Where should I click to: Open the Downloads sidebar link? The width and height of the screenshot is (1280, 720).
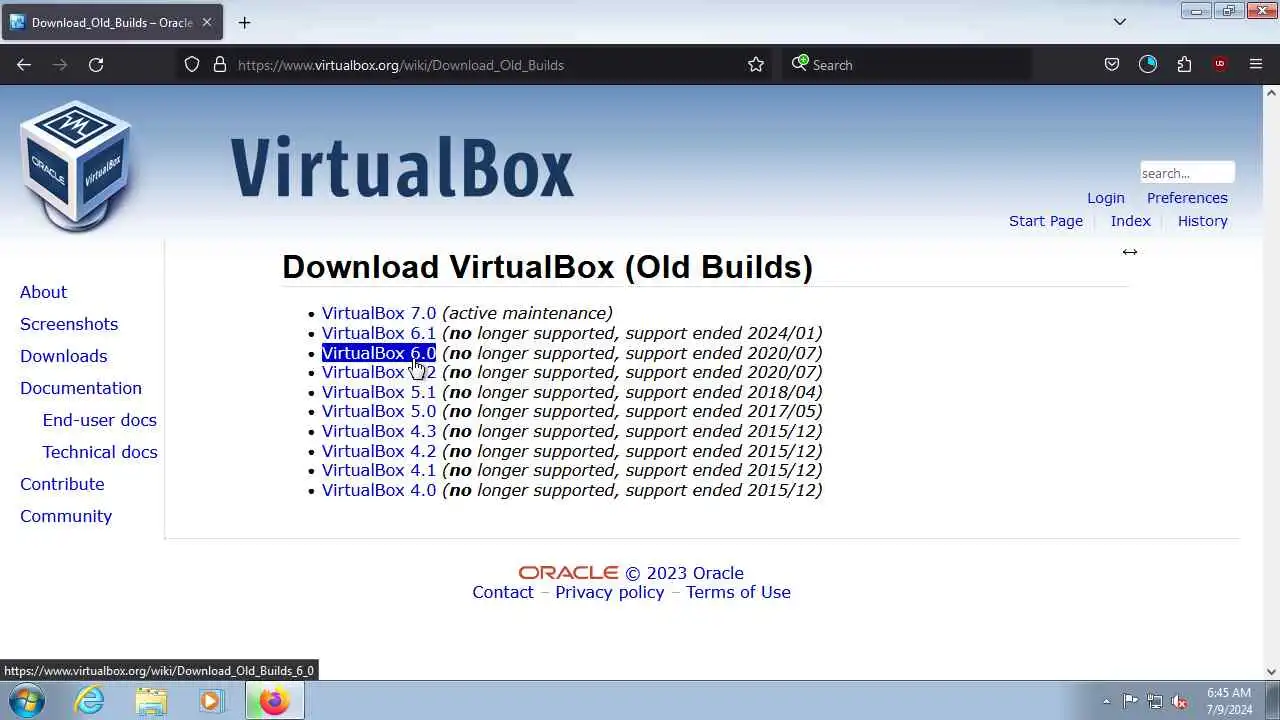[63, 356]
